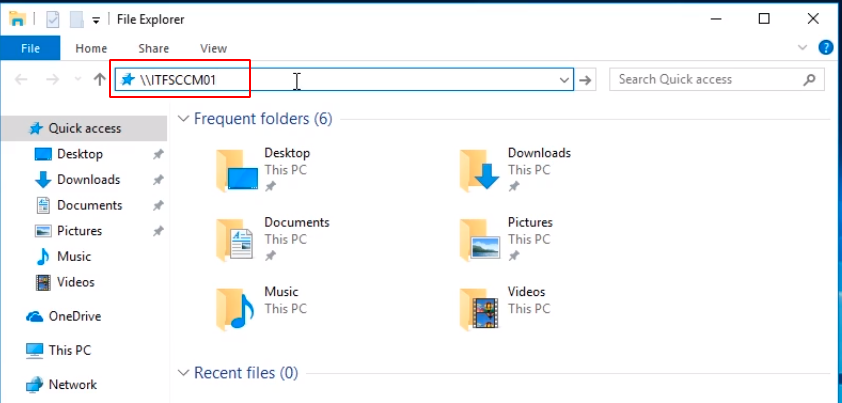Click the Help question mark icon
842x403 pixels.
[826, 47]
